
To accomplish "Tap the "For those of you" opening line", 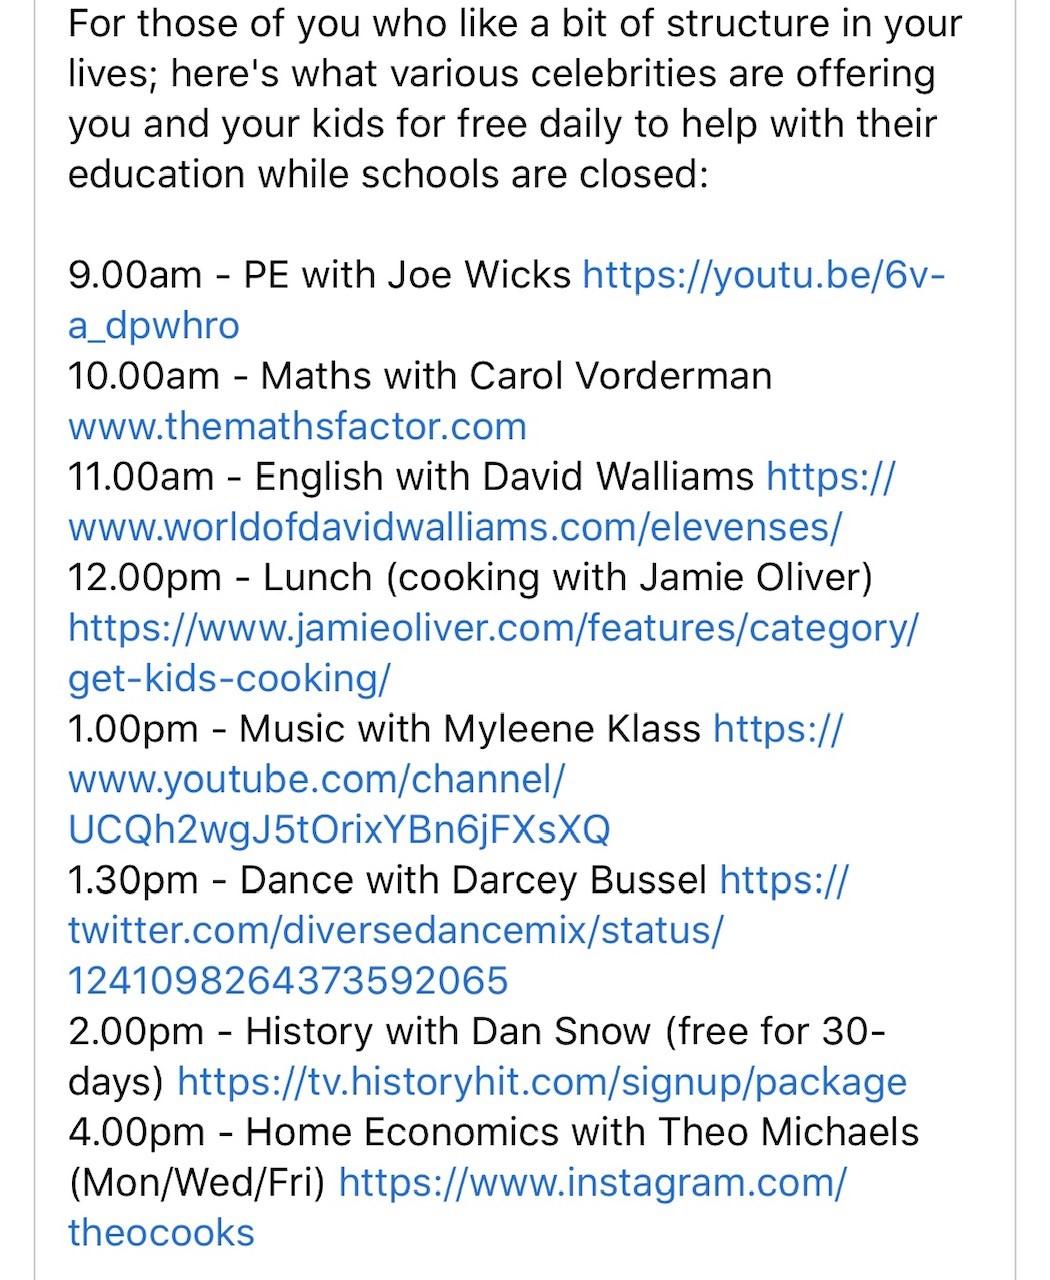I will (515, 24).
